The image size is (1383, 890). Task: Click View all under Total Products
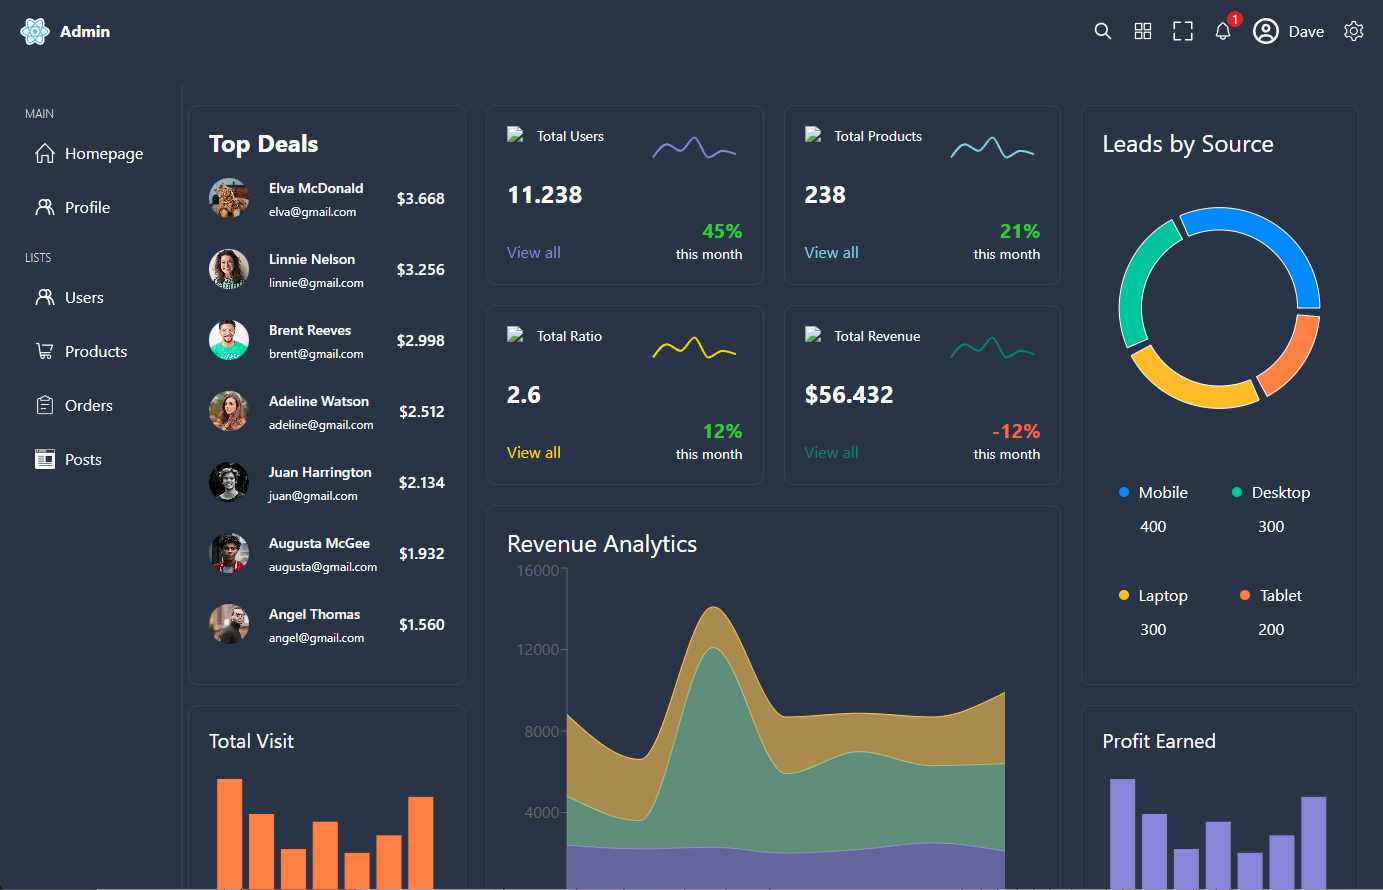coord(832,253)
